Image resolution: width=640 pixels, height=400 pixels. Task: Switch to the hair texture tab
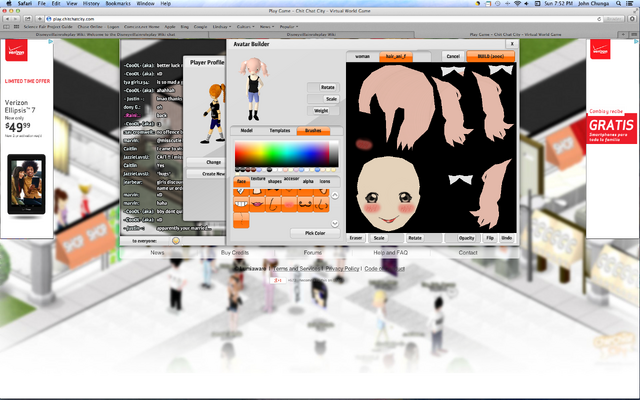coord(396,56)
